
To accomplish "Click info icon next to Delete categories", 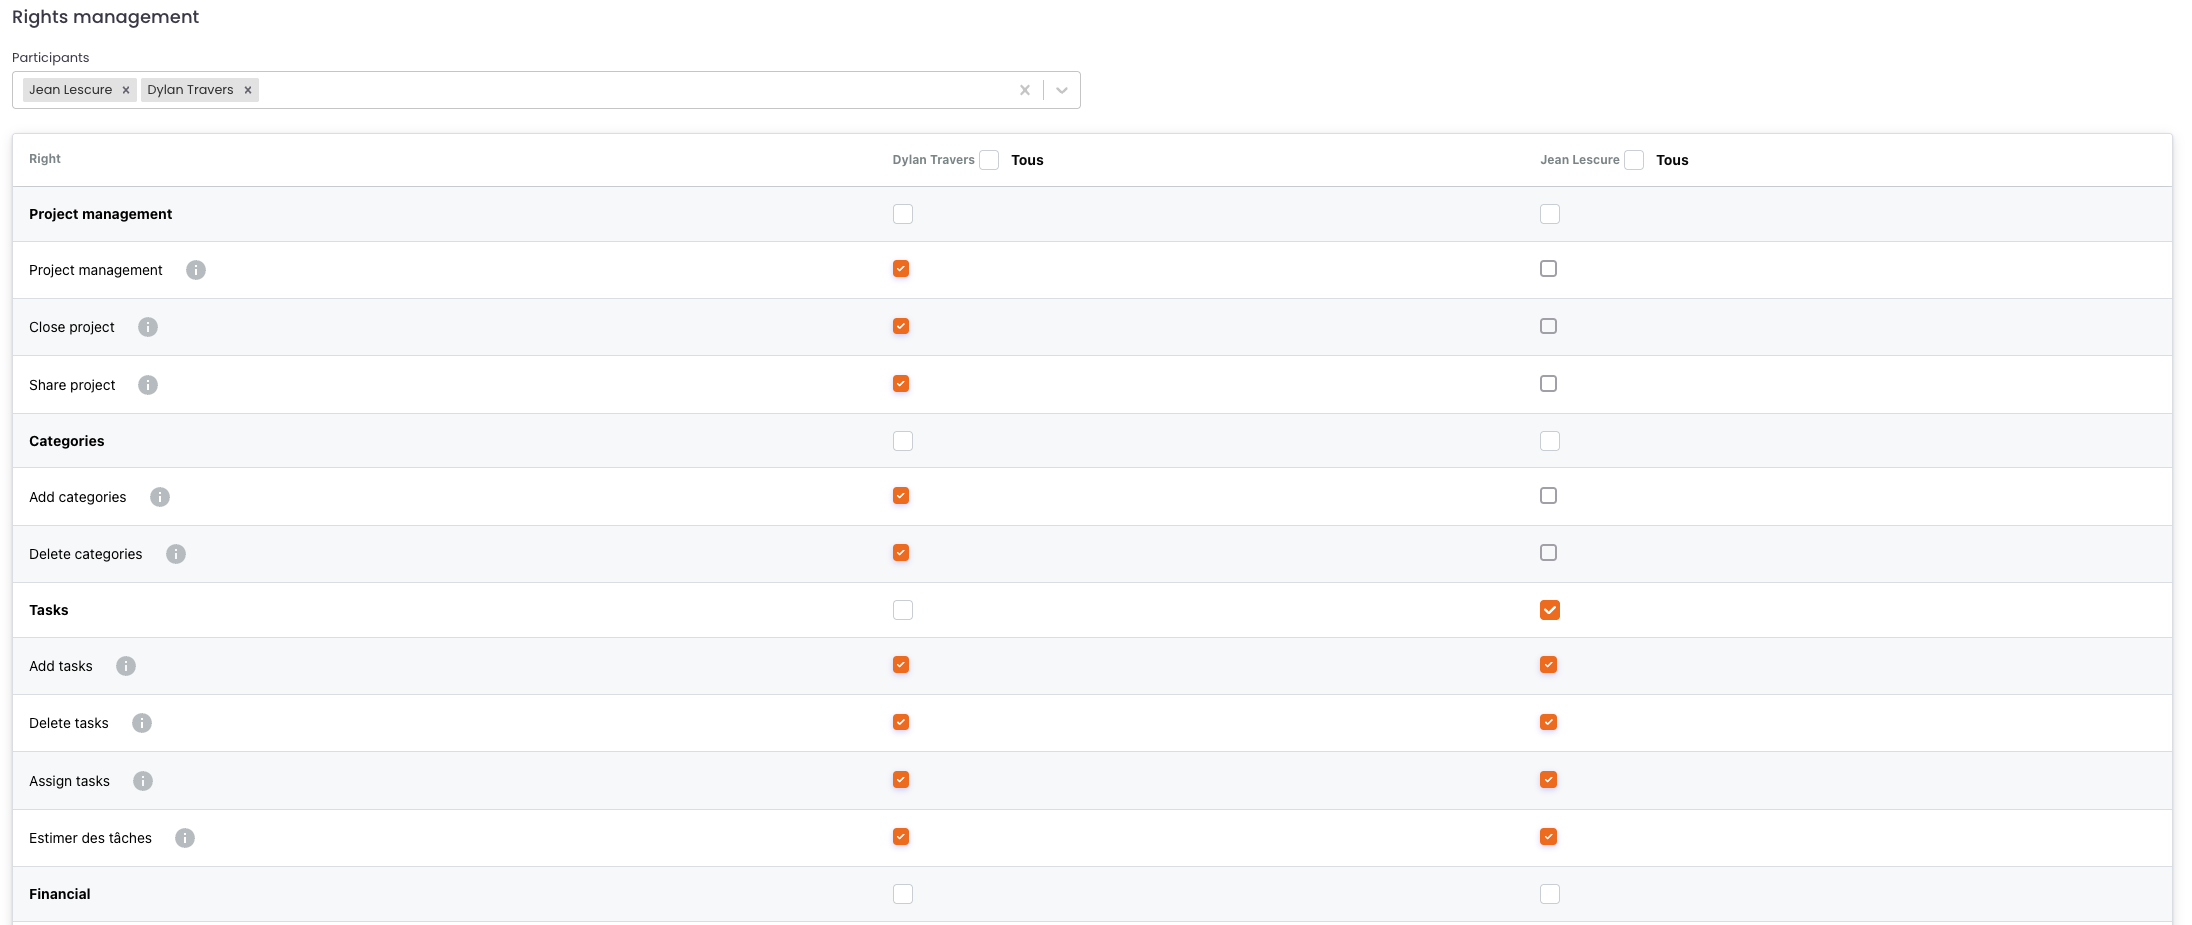I will (176, 554).
